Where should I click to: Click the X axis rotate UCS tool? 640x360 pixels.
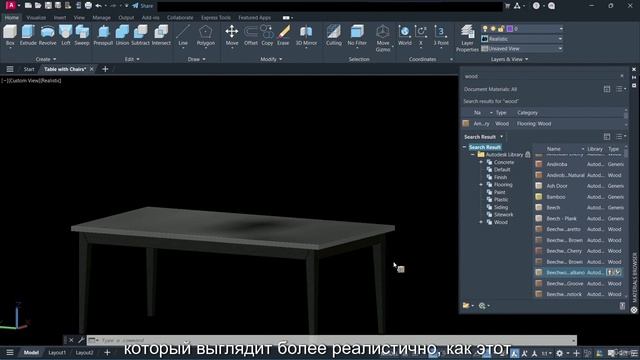click(x=421, y=35)
